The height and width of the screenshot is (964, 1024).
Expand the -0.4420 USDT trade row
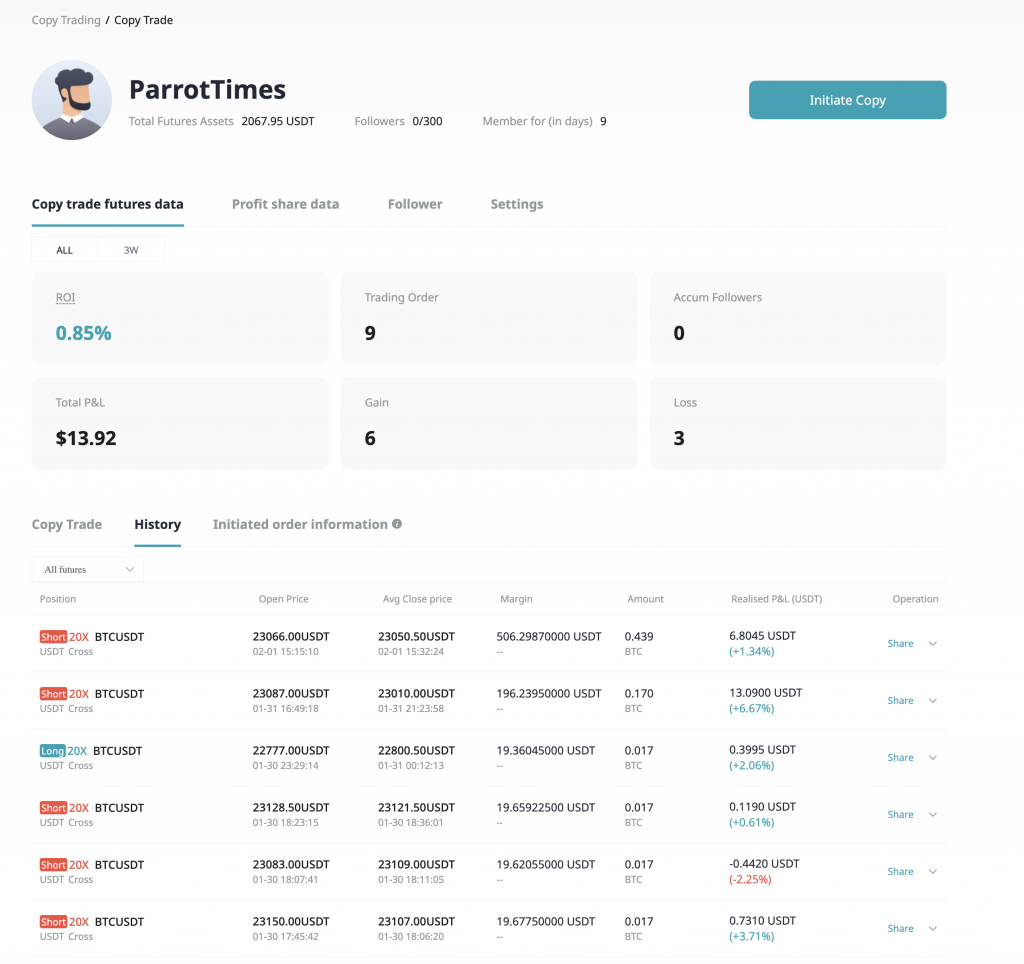[933, 872]
